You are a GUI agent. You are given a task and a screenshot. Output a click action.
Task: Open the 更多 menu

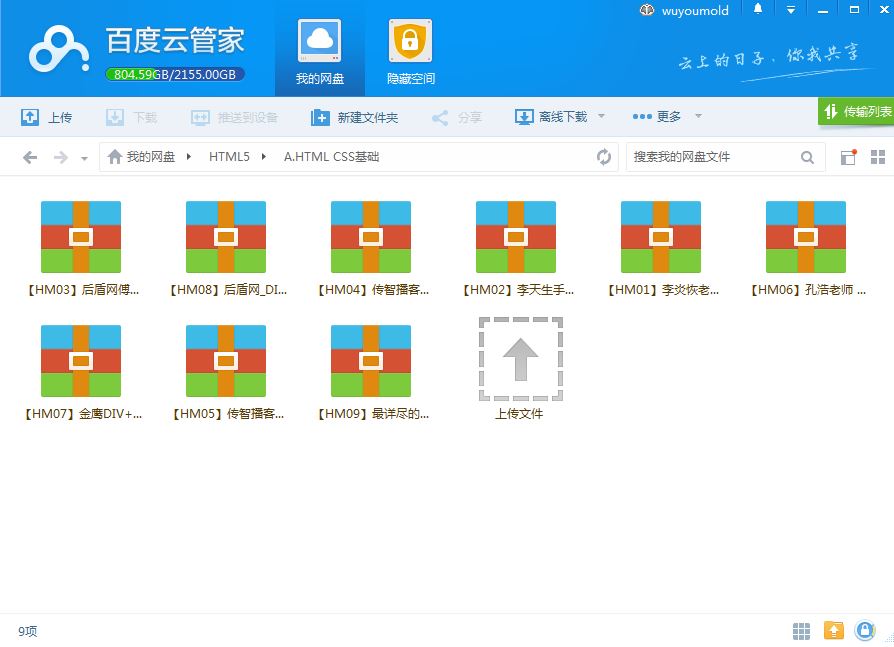pos(657,116)
